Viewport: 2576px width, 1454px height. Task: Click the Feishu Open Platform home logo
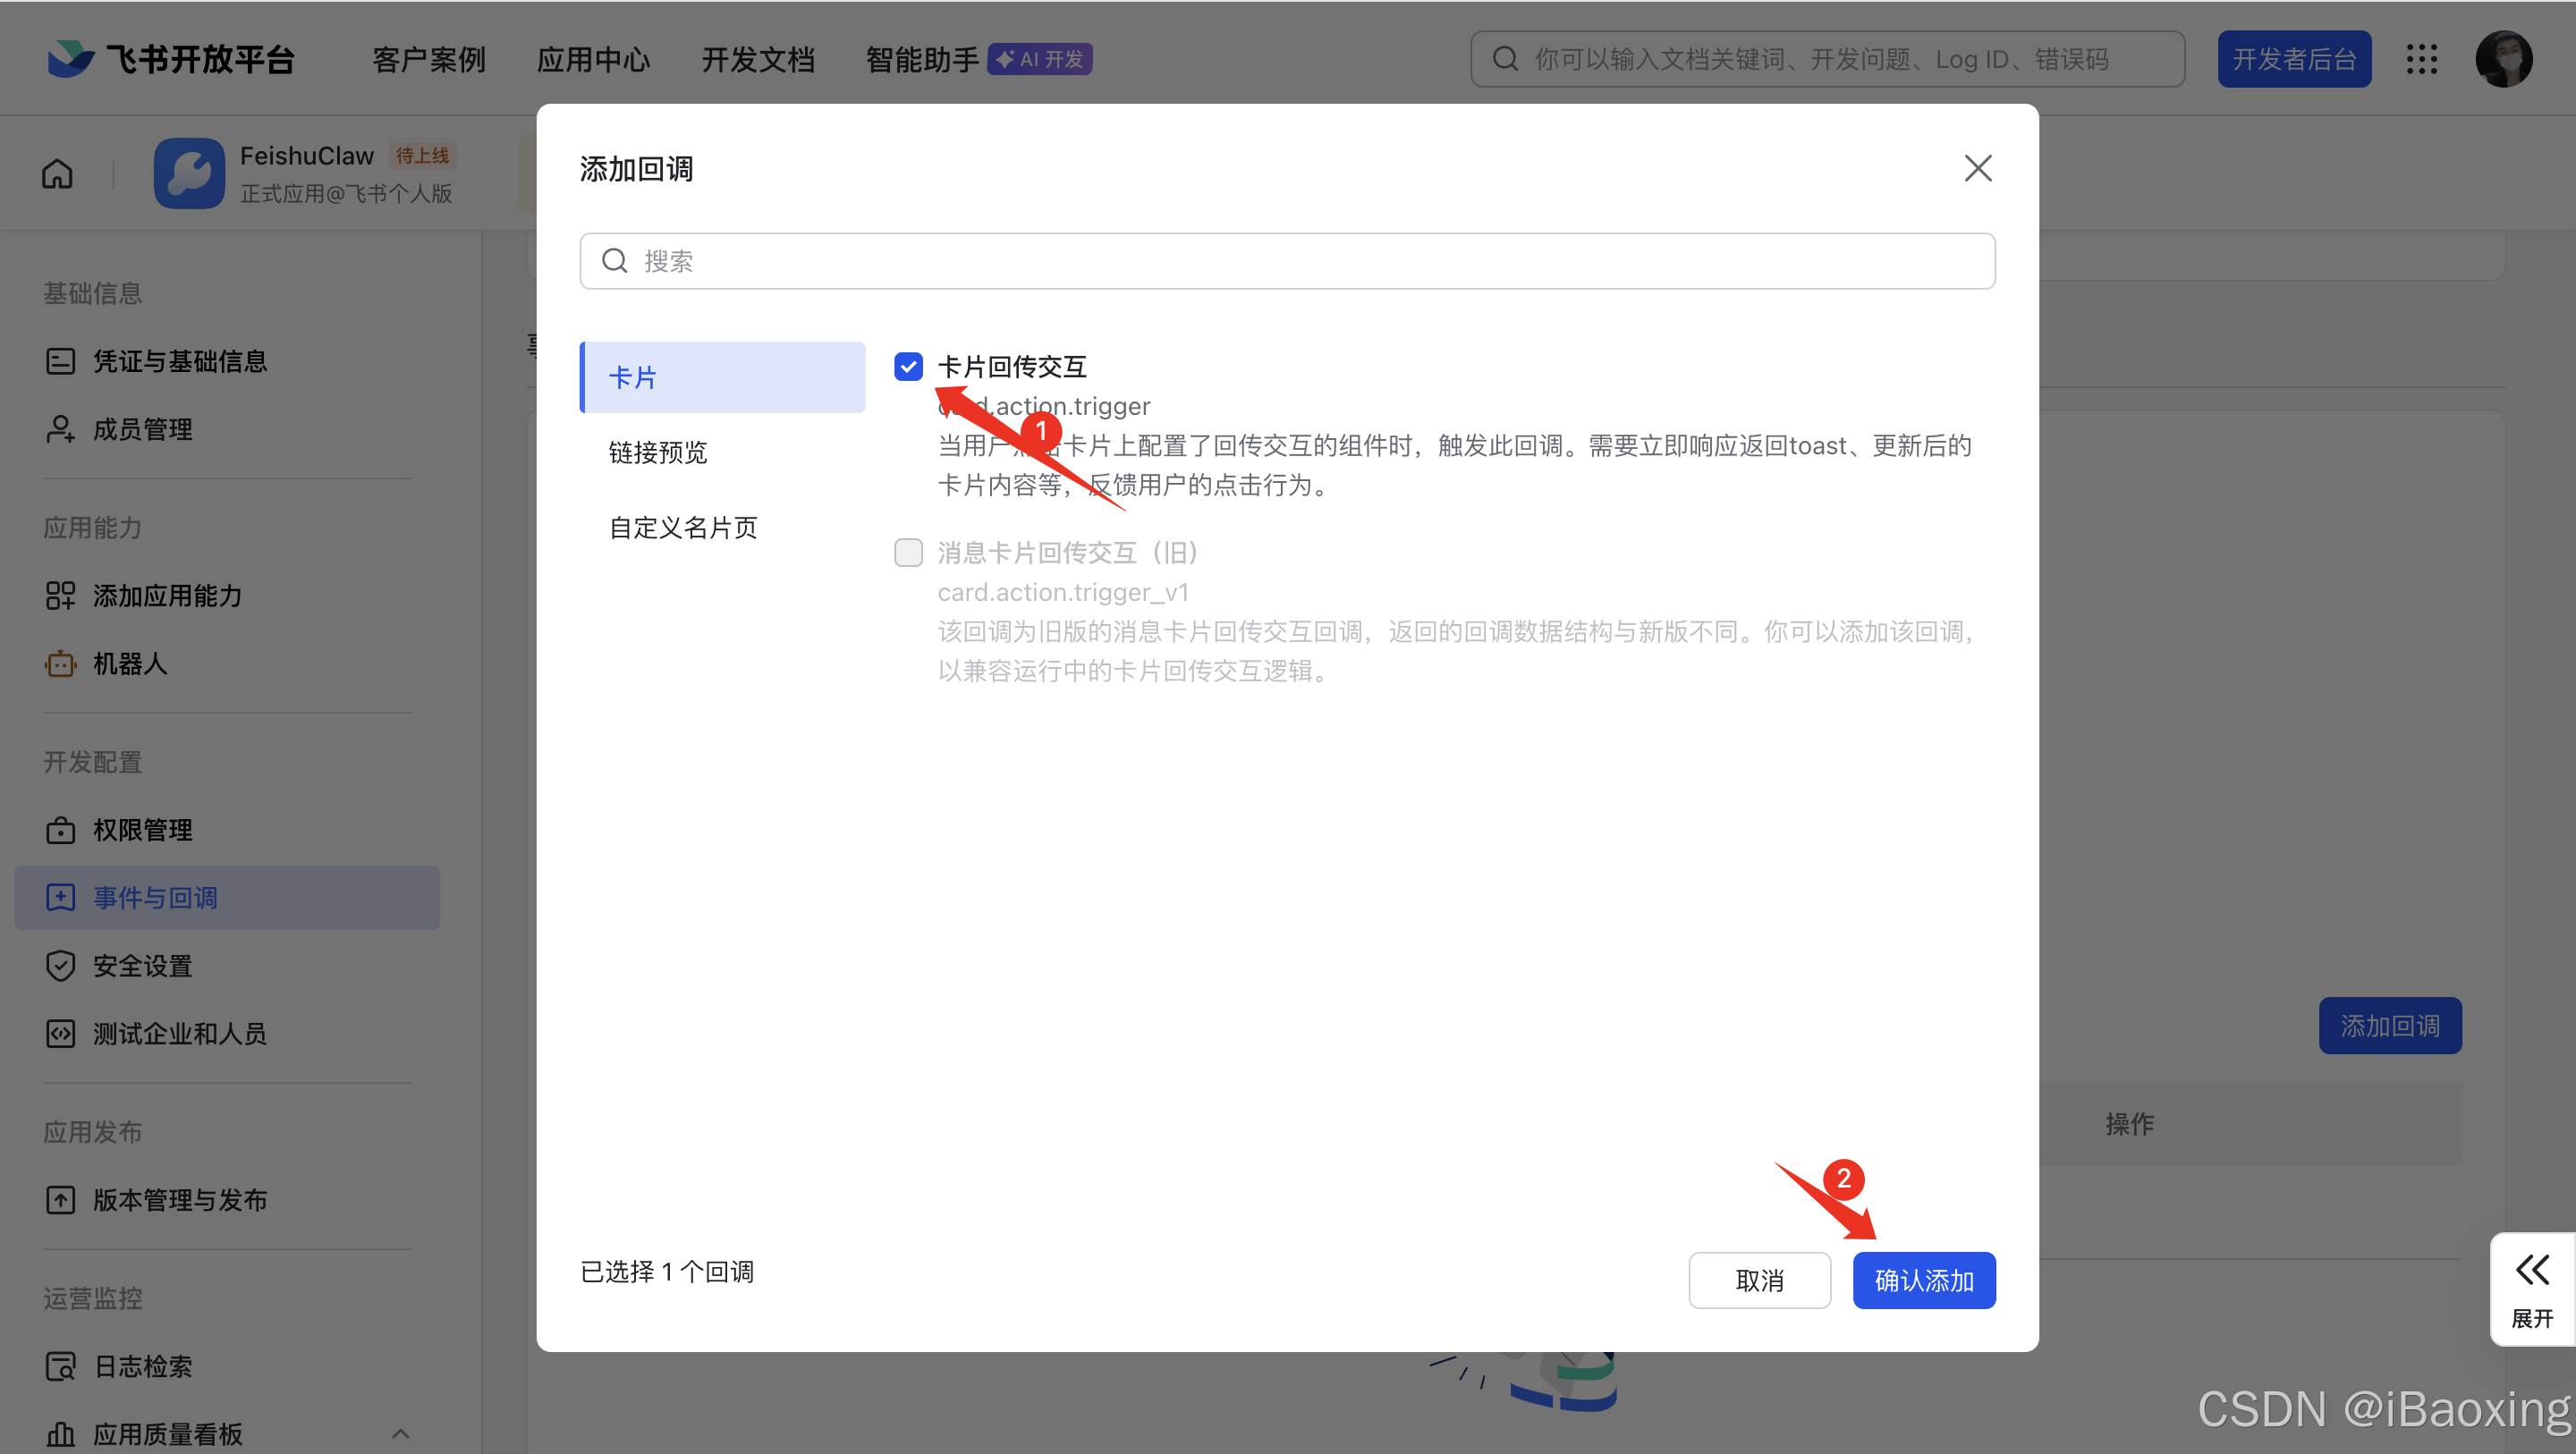click(170, 58)
